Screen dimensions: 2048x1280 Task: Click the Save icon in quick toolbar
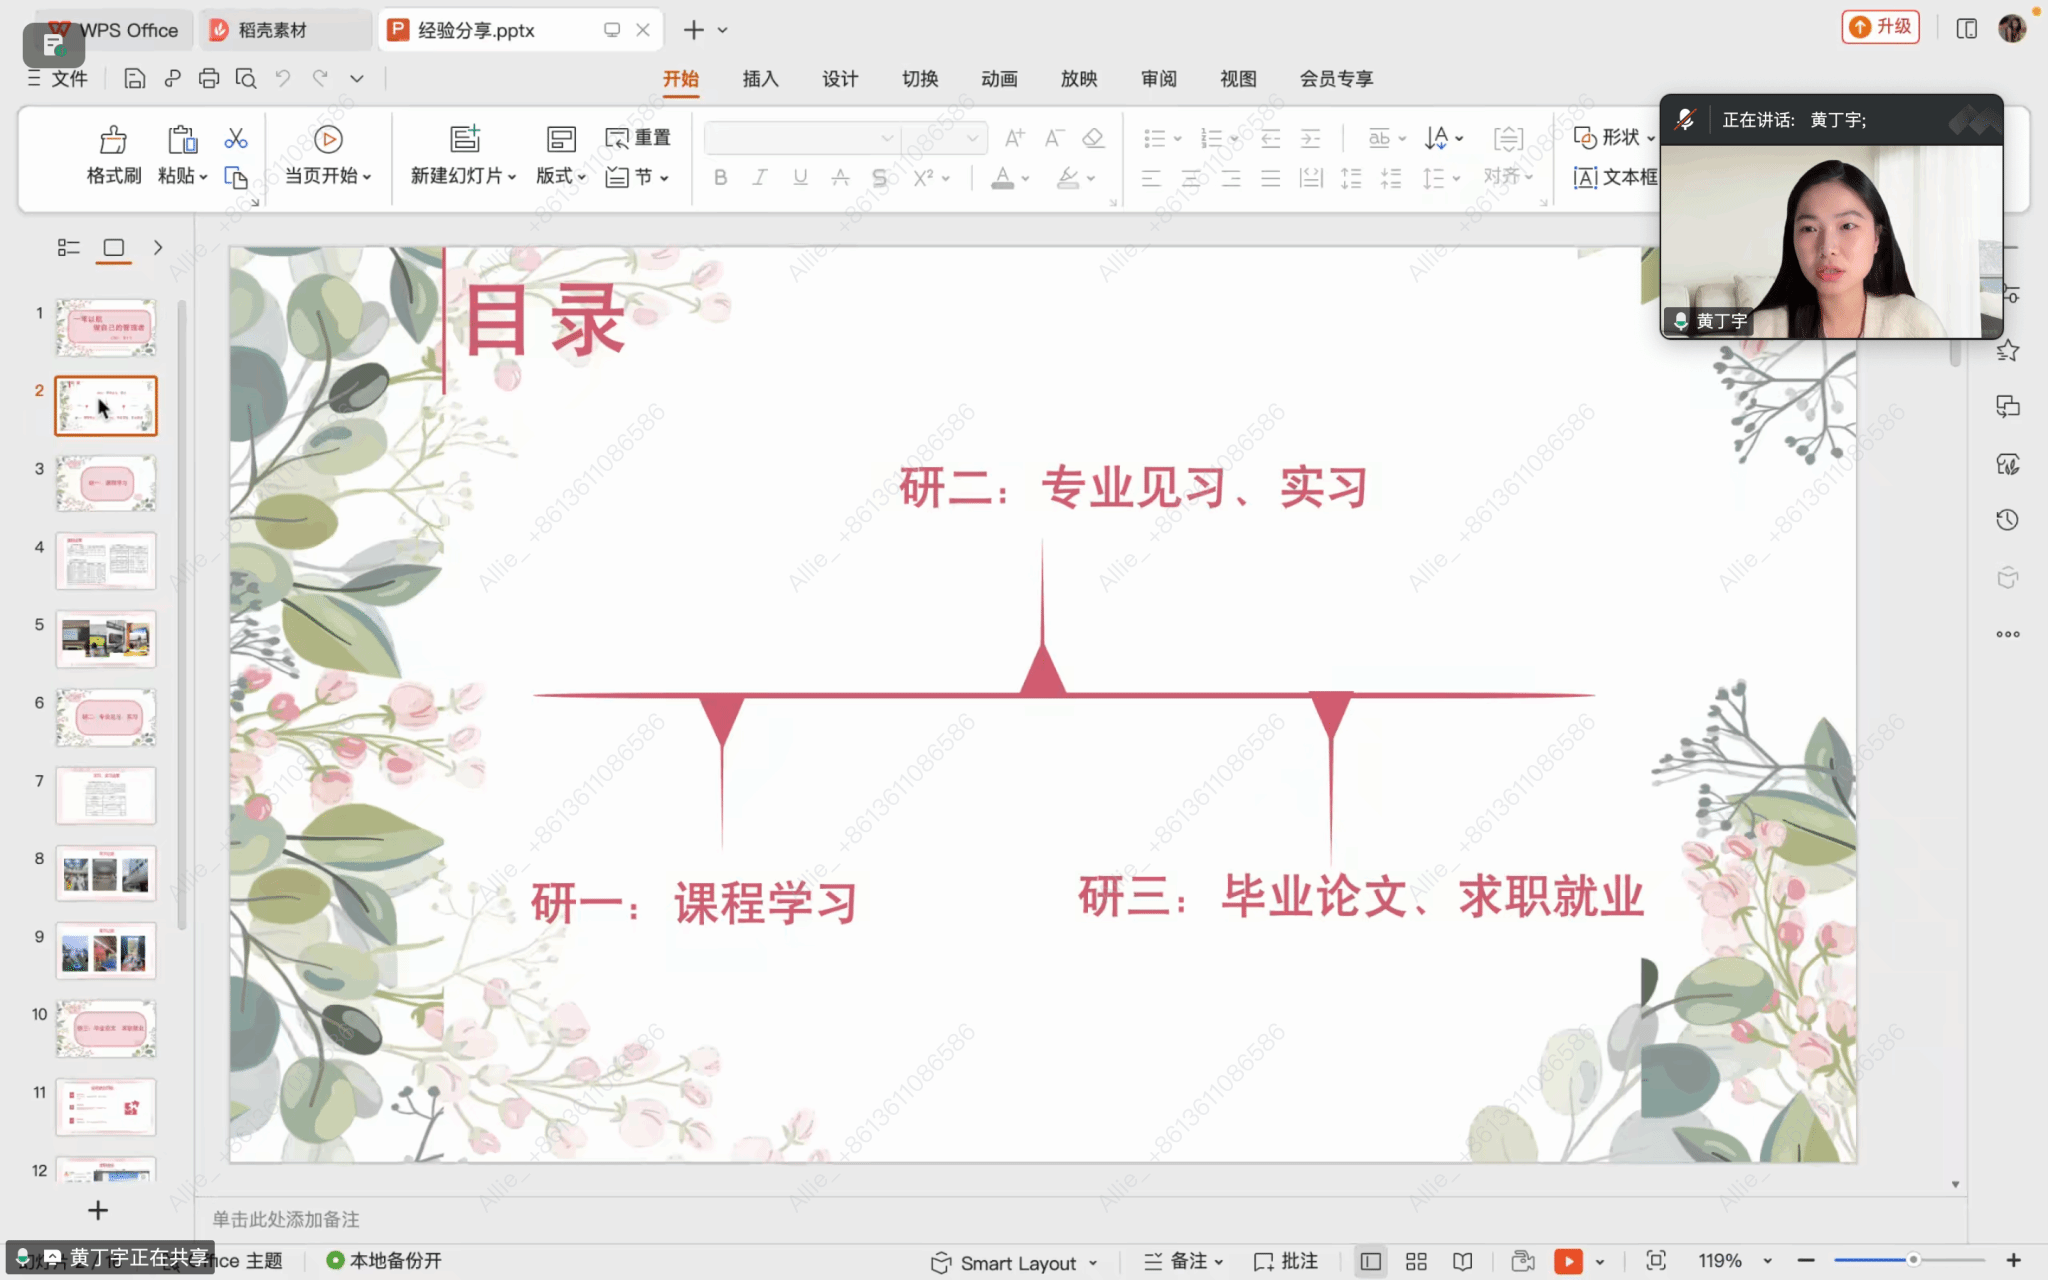pyautogui.click(x=134, y=79)
